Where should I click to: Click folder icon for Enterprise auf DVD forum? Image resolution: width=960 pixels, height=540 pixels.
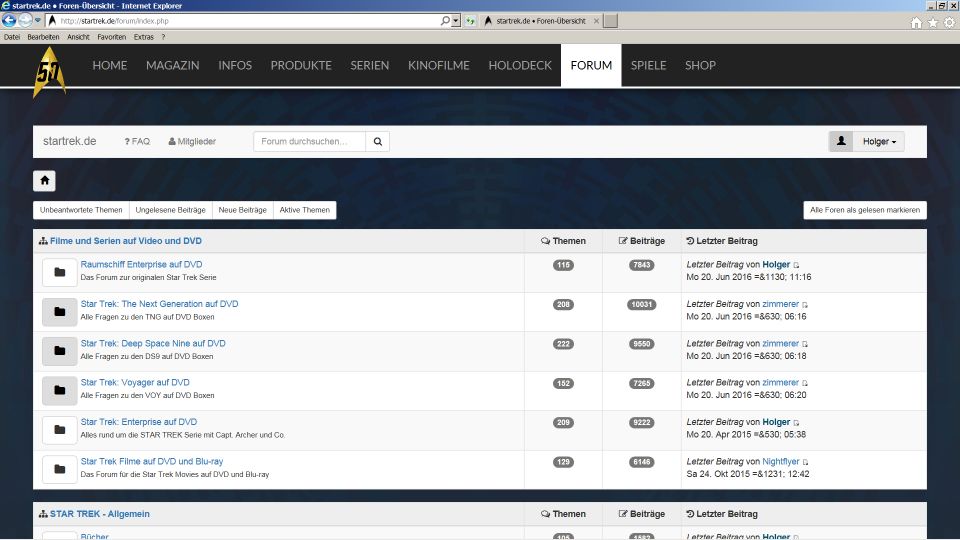[x=59, y=430]
